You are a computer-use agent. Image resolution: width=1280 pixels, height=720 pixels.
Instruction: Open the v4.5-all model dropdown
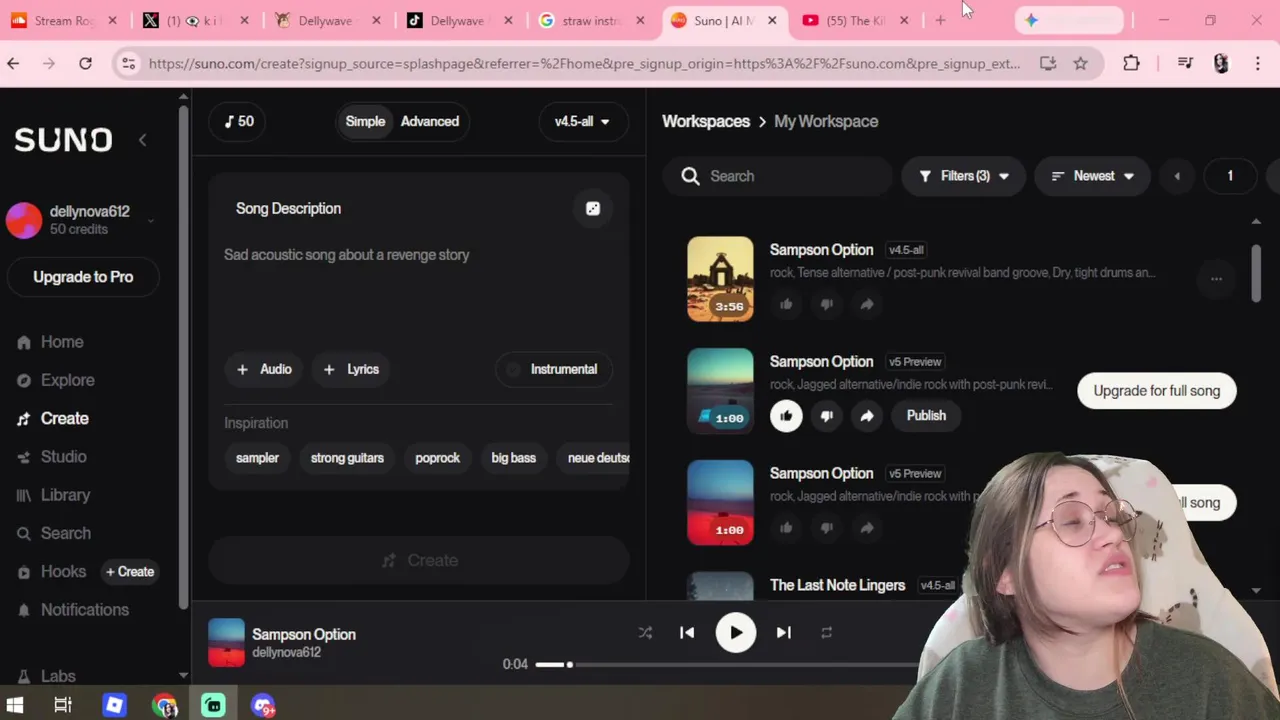(x=582, y=121)
